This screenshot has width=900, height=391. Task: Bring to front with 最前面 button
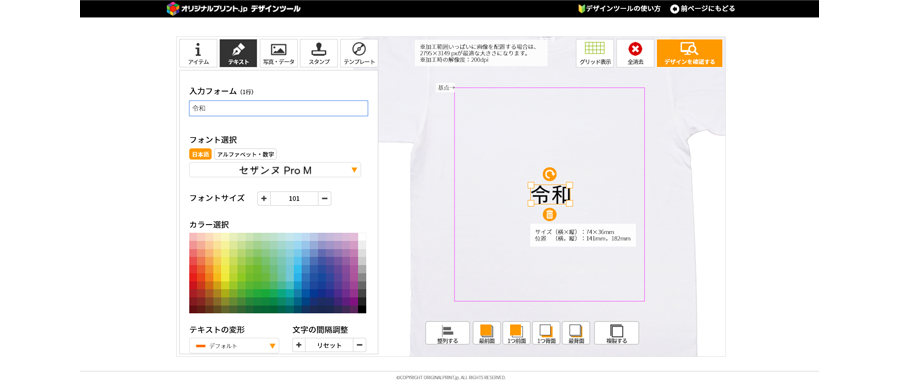(x=487, y=333)
